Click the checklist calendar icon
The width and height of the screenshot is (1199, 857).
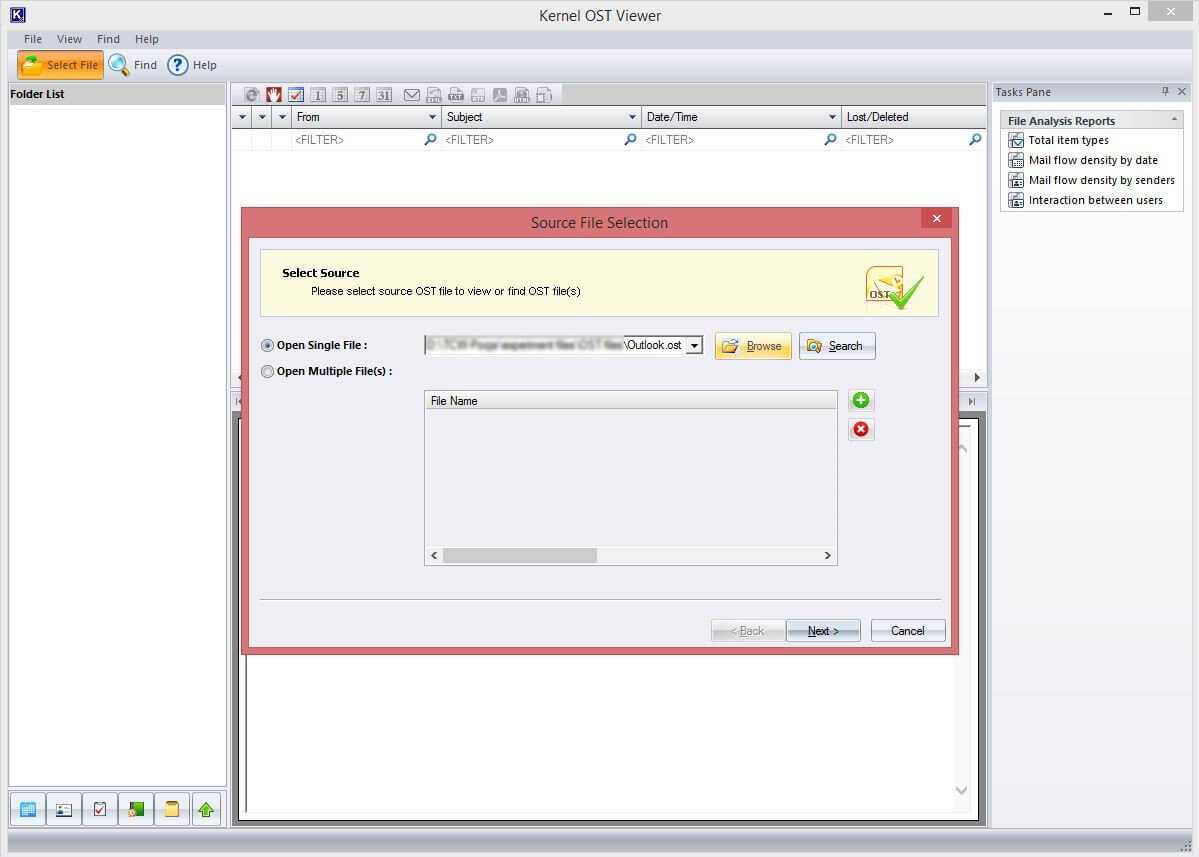coord(296,95)
